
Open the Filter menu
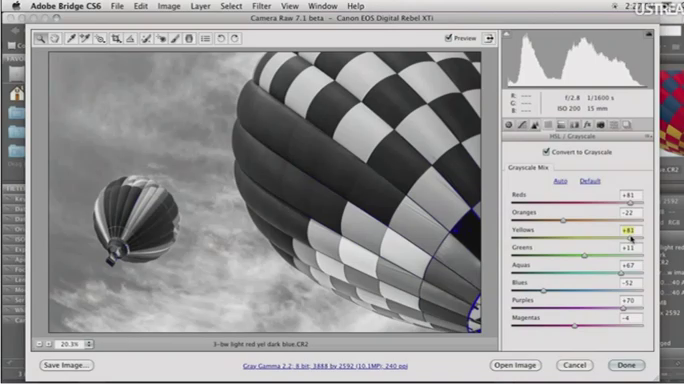click(261, 6)
